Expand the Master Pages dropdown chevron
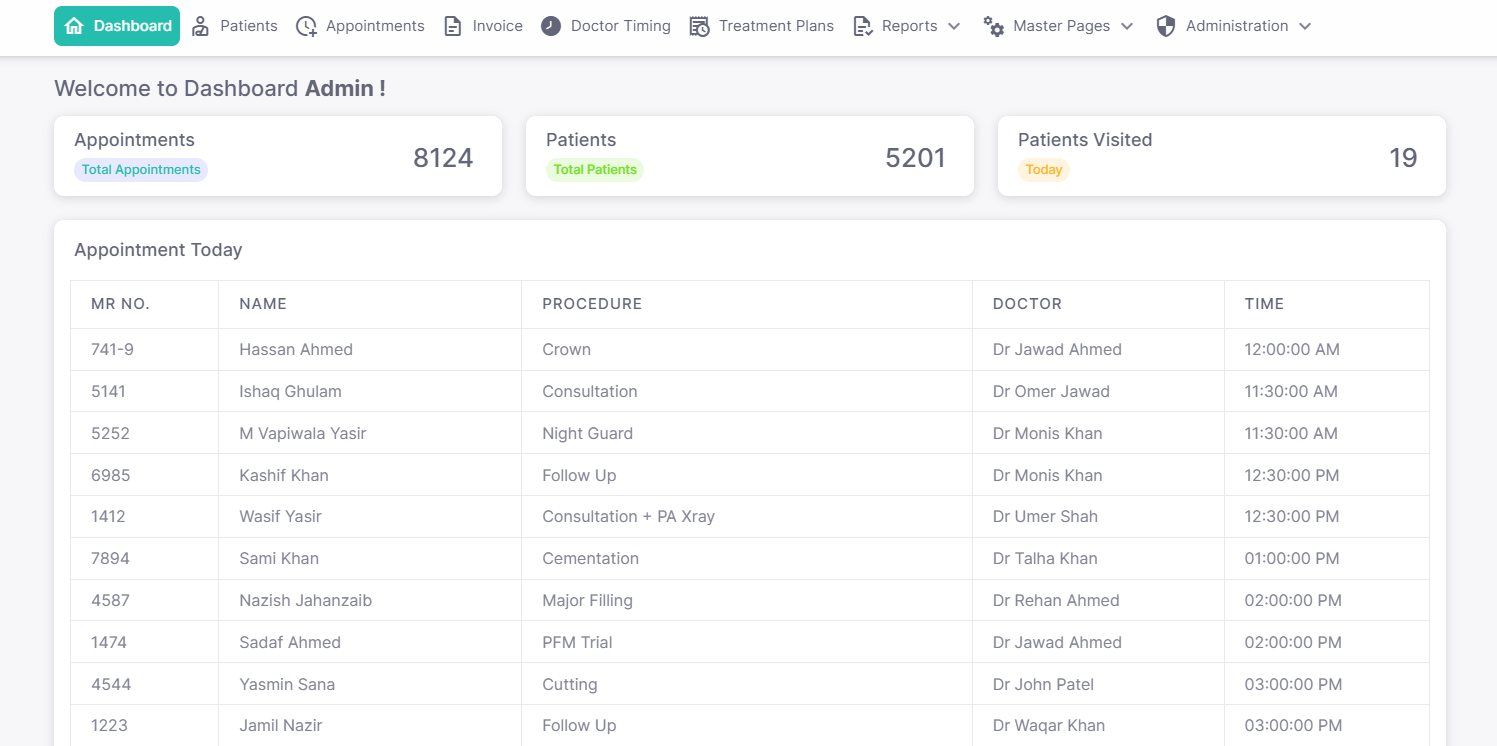The width and height of the screenshot is (1497, 746). coord(1127,26)
